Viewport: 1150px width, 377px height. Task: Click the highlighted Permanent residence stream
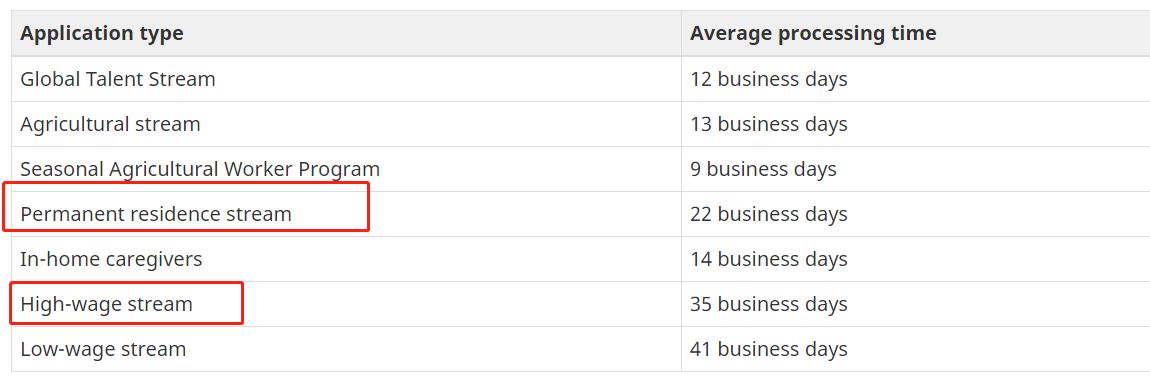[155, 214]
